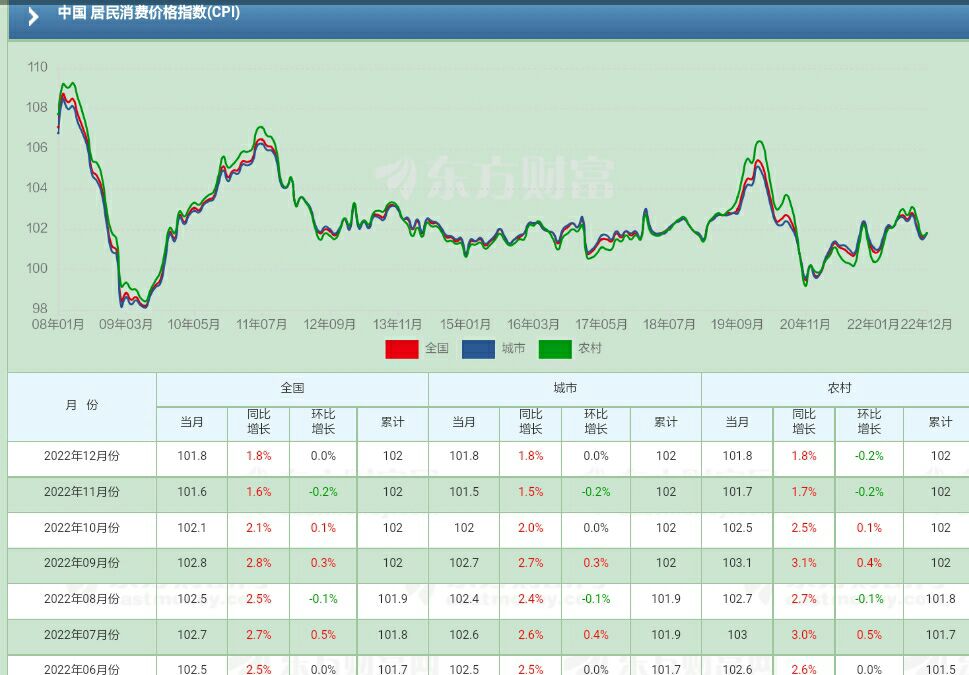Click the 101.8 value for 2022年12月份 全国
The image size is (969, 675).
(x=191, y=457)
